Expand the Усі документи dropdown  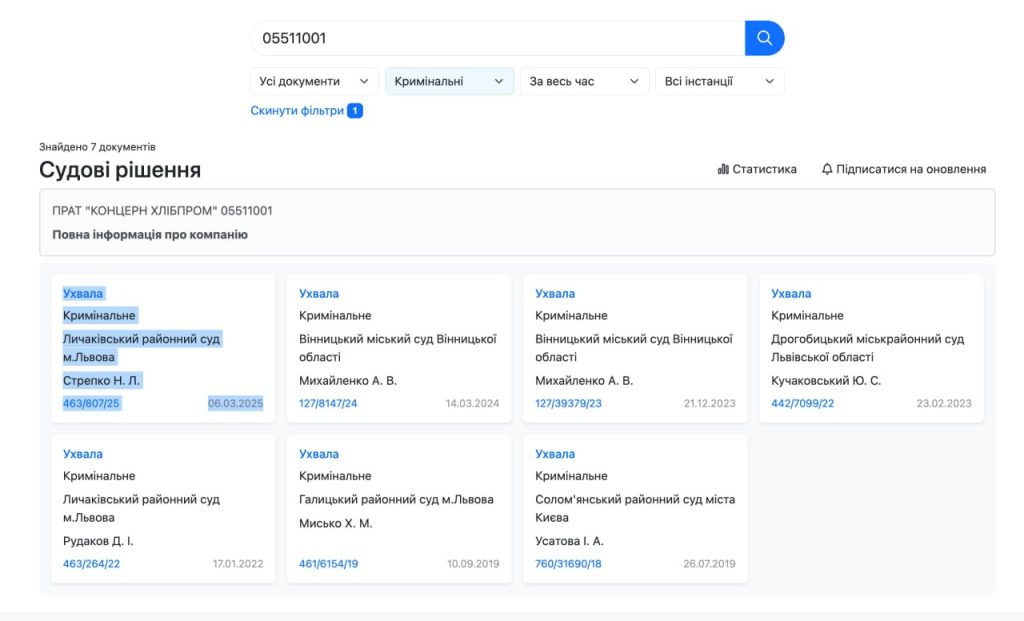tap(314, 82)
